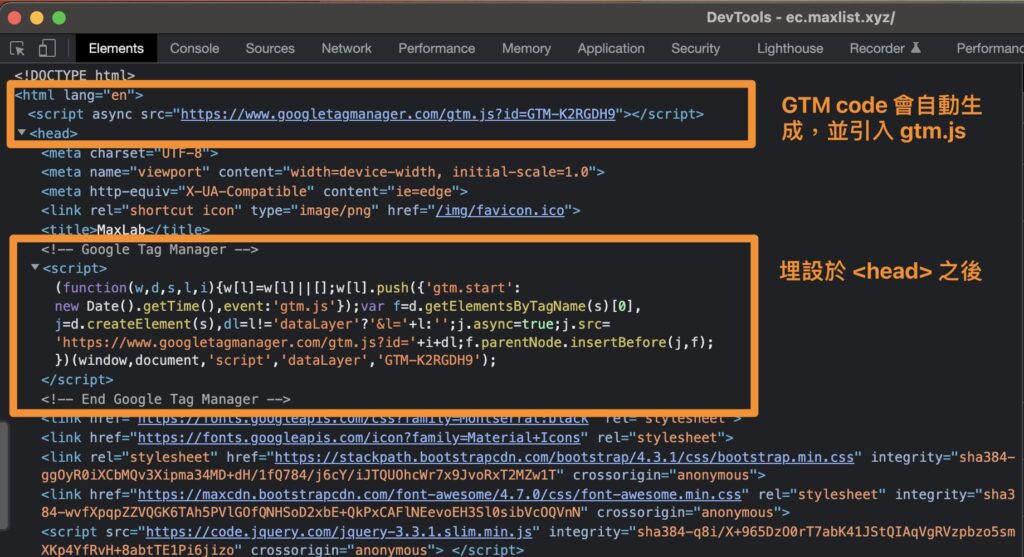1024x557 pixels.
Task: Collapse the head element triangle
Action: click(x=22, y=133)
